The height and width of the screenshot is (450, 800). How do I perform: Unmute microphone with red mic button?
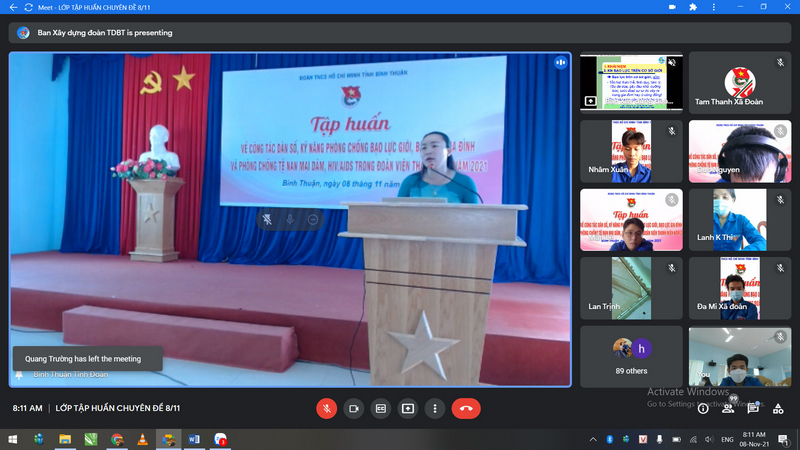tap(326, 408)
